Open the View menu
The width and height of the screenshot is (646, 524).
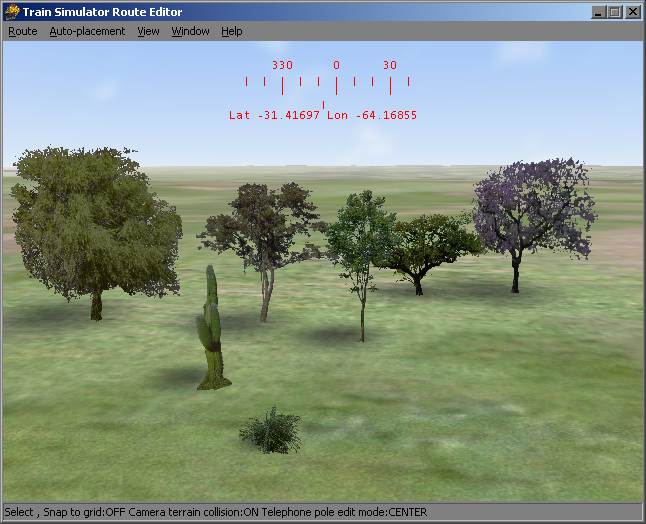pos(148,31)
